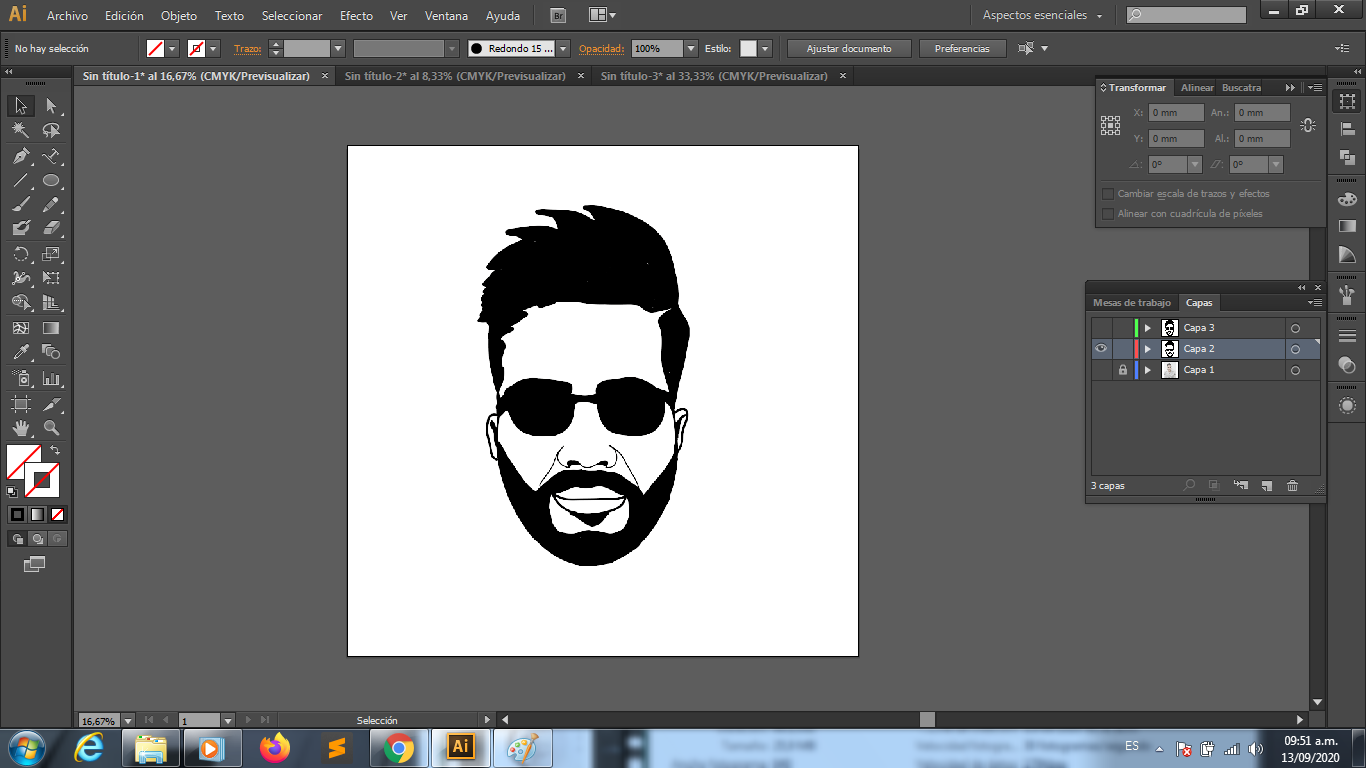The image size is (1366, 768).
Task: Select the Scale tool
Action: click(x=51, y=254)
